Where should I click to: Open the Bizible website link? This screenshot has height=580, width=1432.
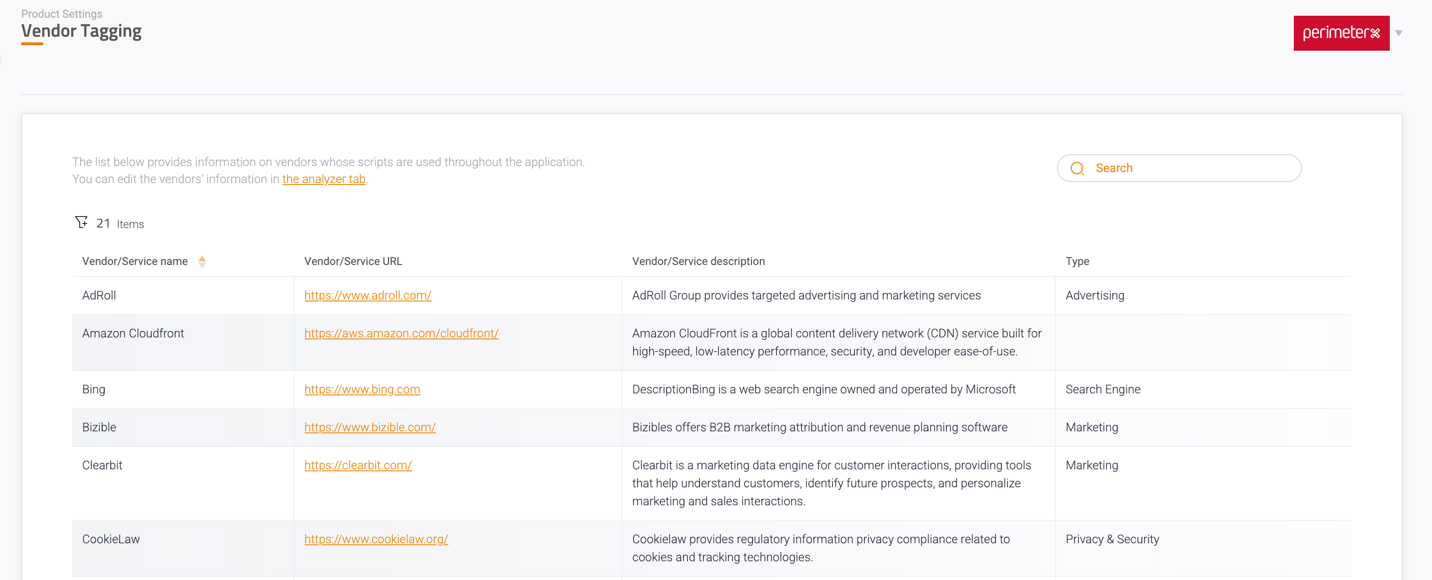369,428
